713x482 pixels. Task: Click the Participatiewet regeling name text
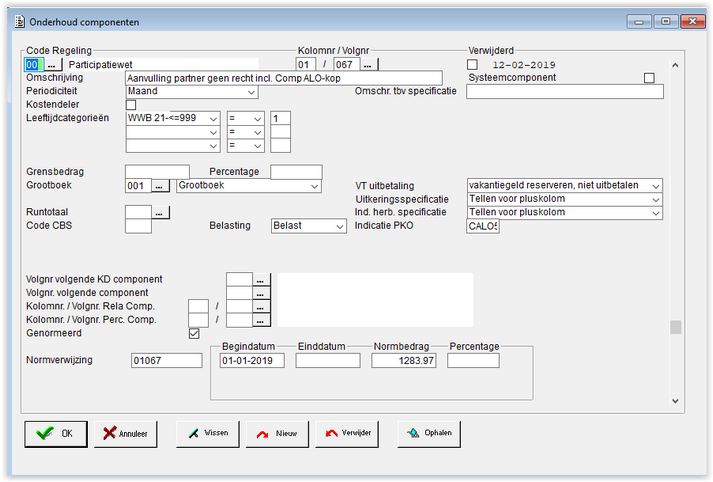click(100, 65)
